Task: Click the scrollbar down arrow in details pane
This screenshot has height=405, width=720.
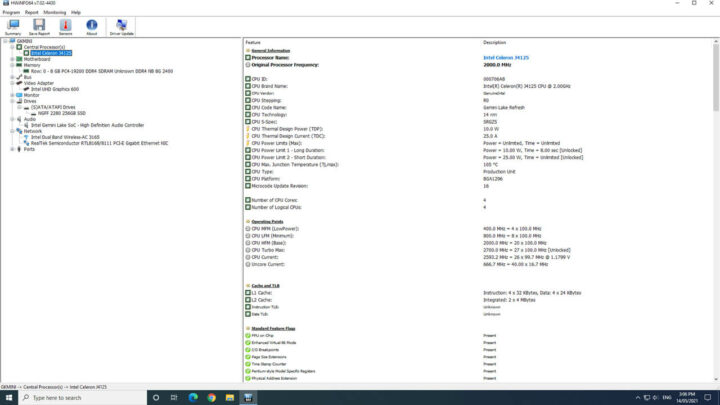Action: coord(716,379)
